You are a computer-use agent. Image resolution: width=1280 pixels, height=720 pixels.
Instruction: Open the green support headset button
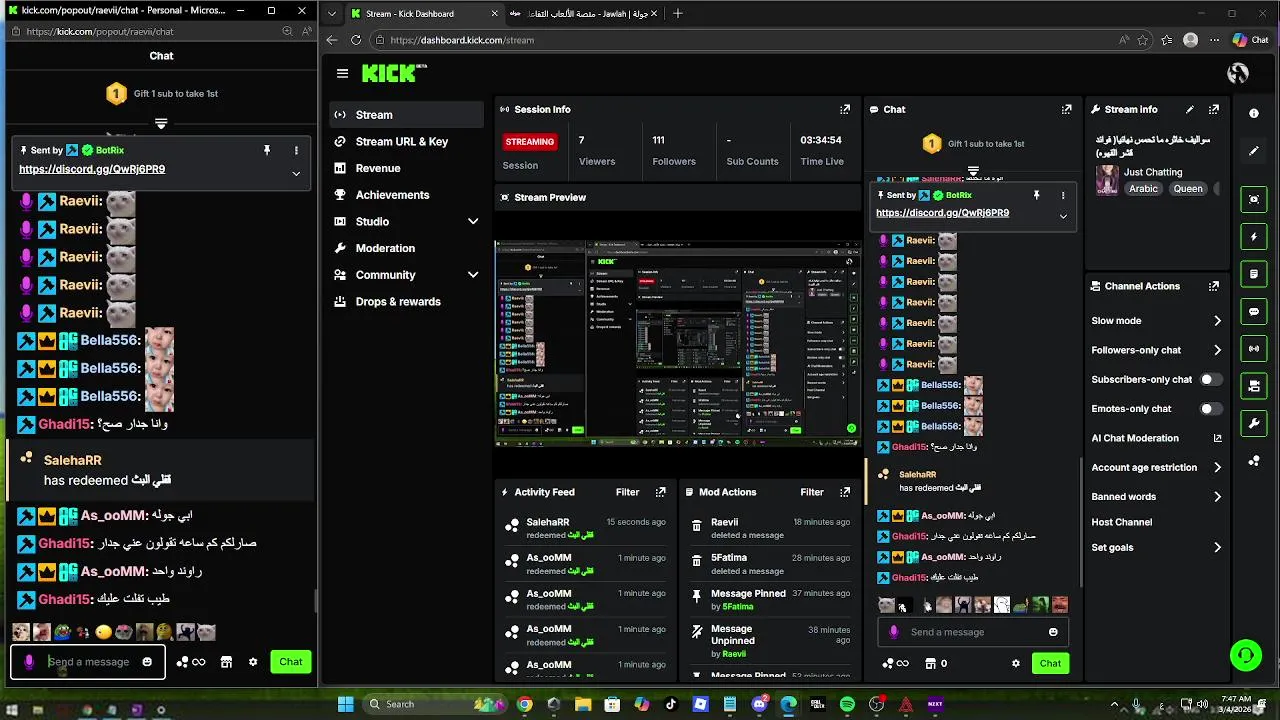click(x=1246, y=656)
